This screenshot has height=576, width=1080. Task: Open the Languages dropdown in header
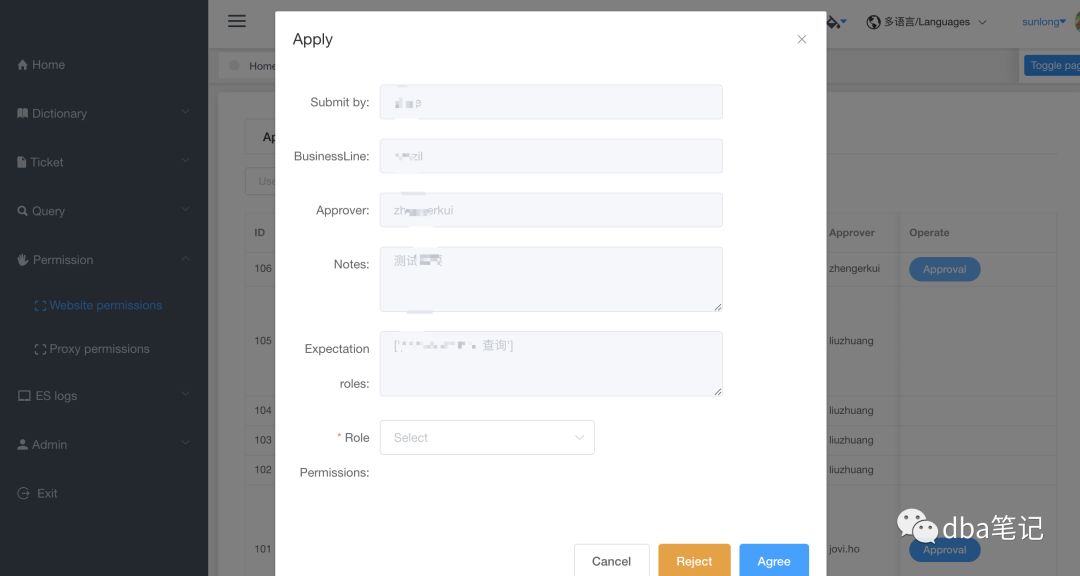pyautogui.click(x=927, y=22)
